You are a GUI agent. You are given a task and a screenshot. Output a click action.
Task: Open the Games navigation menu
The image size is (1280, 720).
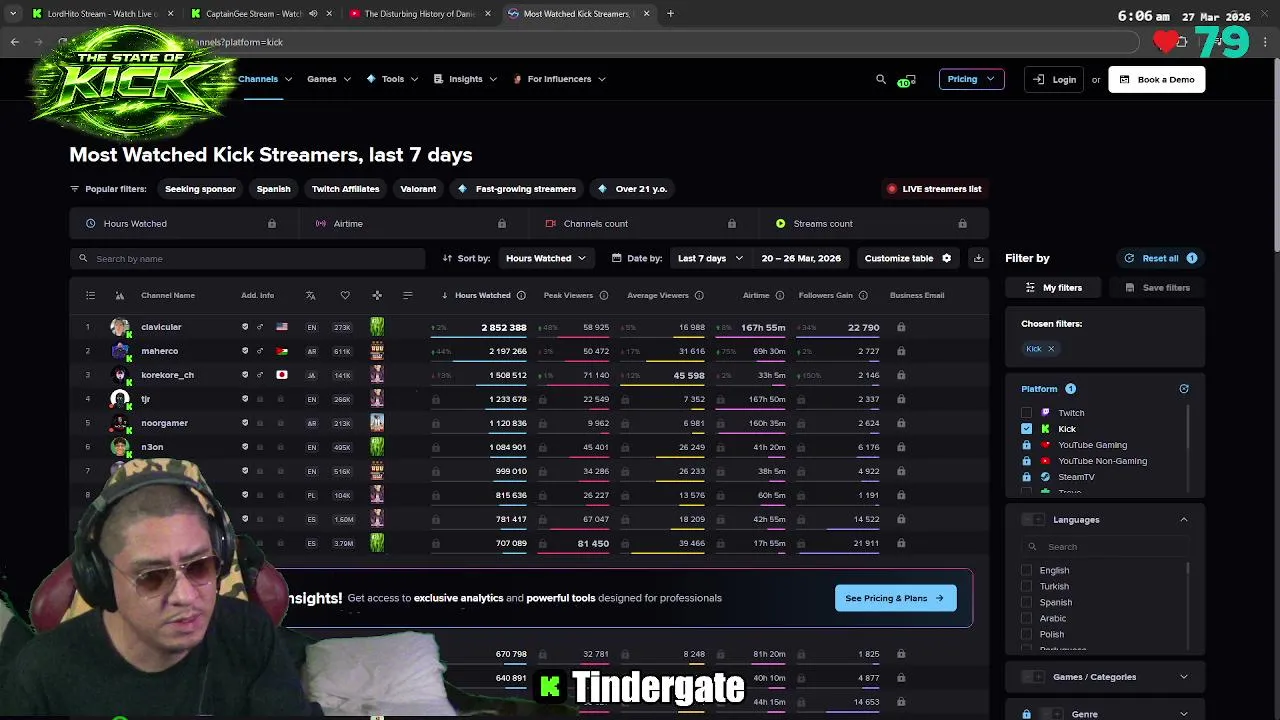[328, 79]
